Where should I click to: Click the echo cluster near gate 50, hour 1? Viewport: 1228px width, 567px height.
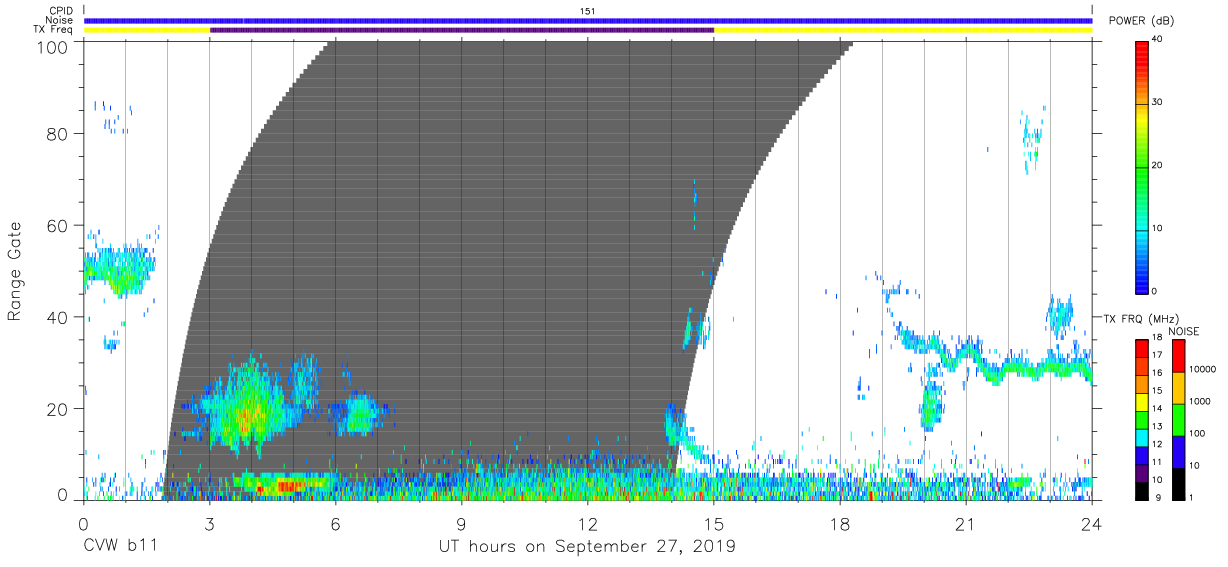118,270
